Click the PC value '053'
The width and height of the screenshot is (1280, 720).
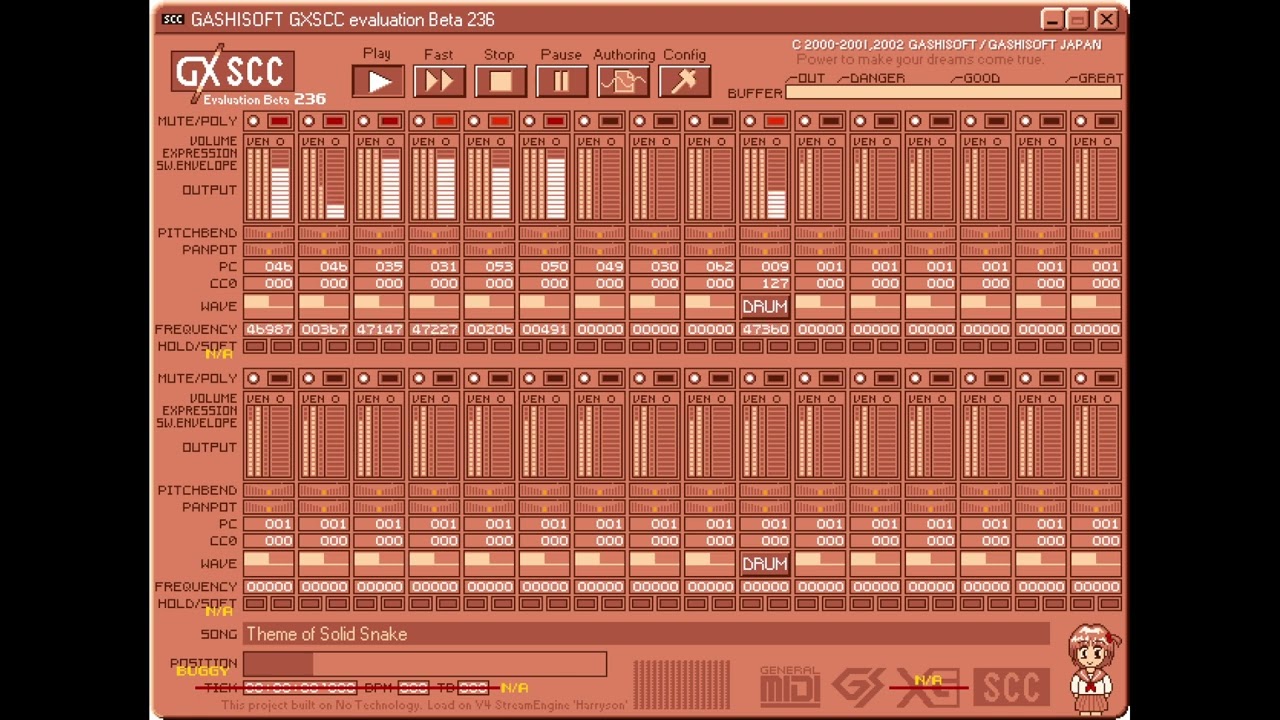point(498,267)
